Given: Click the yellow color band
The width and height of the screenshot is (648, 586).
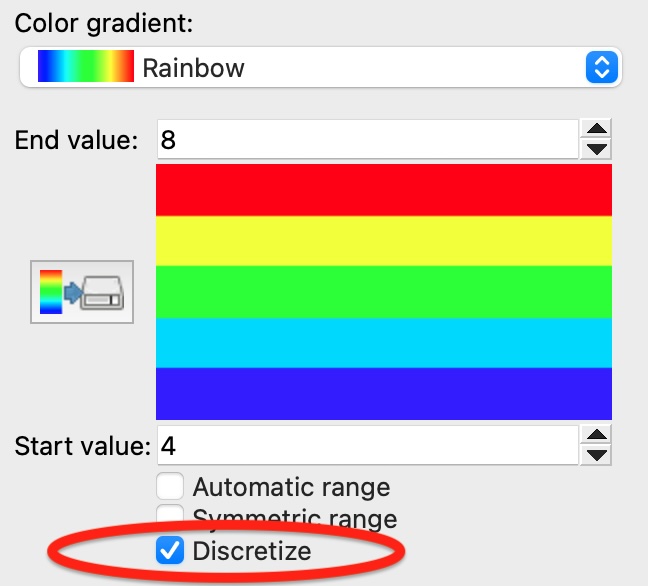Looking at the screenshot, I should coord(383,240).
